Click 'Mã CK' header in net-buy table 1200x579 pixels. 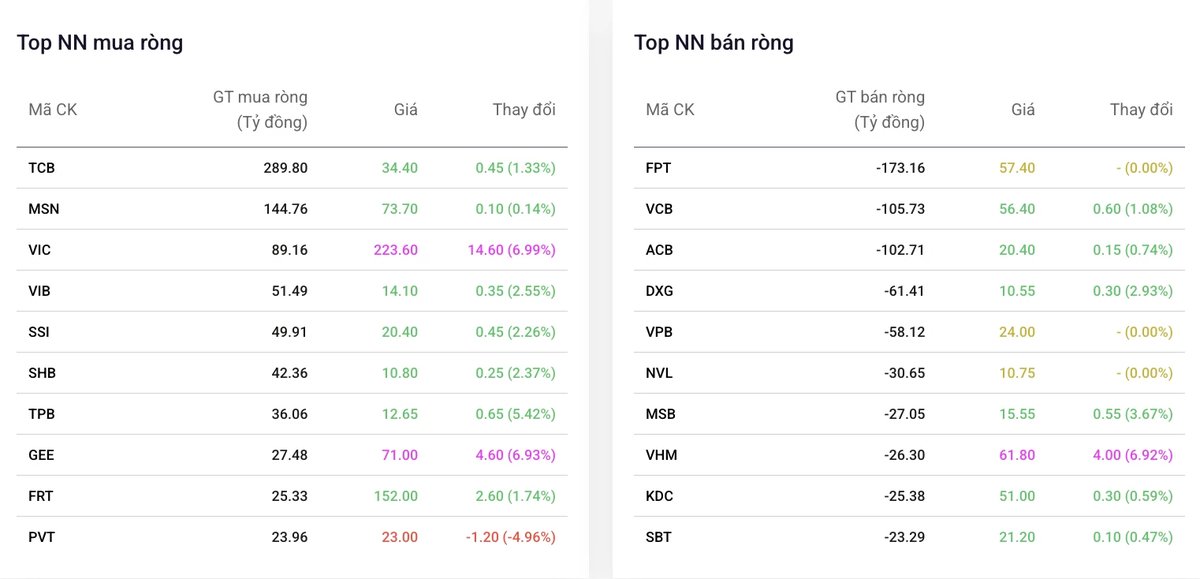click(x=52, y=110)
